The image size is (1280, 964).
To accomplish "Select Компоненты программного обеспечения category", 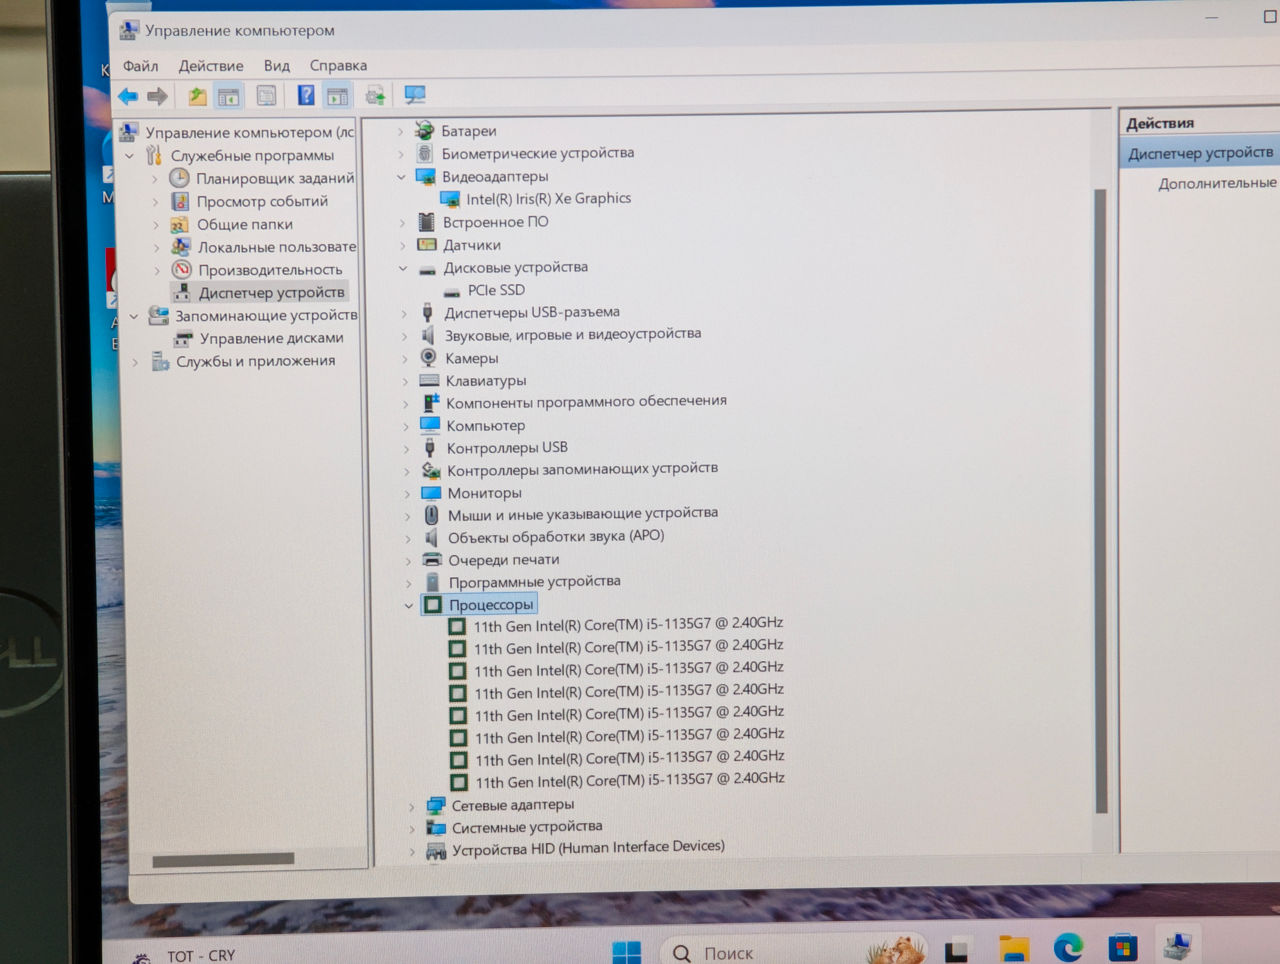I will pos(586,402).
